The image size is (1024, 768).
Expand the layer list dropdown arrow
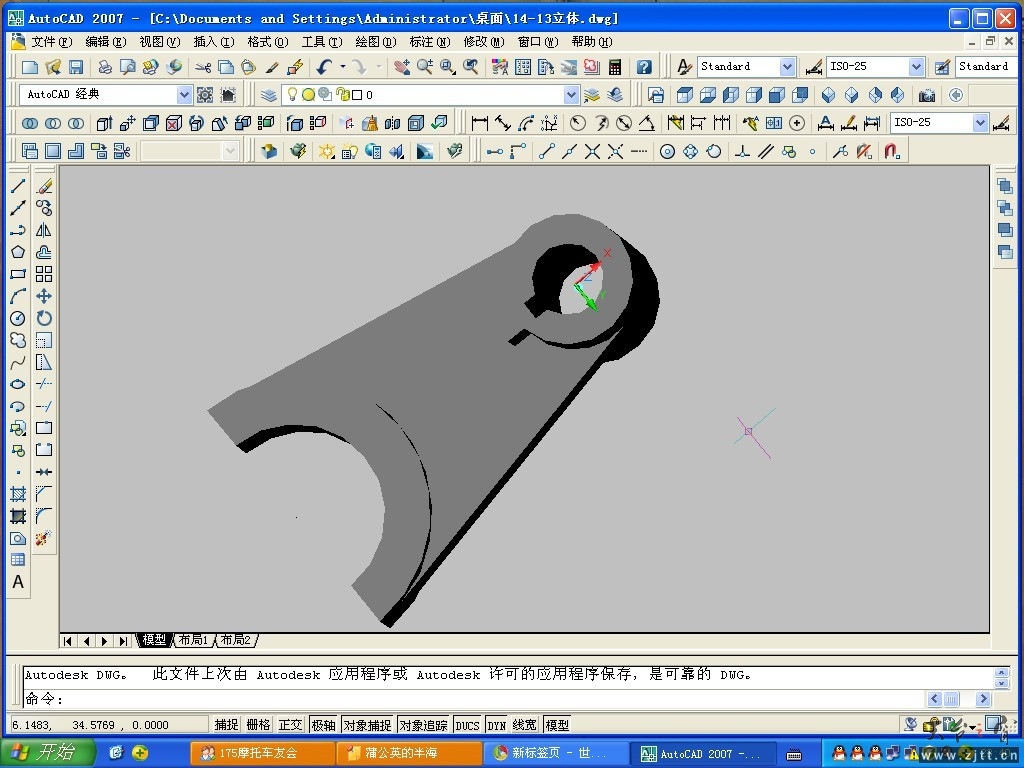click(571, 95)
